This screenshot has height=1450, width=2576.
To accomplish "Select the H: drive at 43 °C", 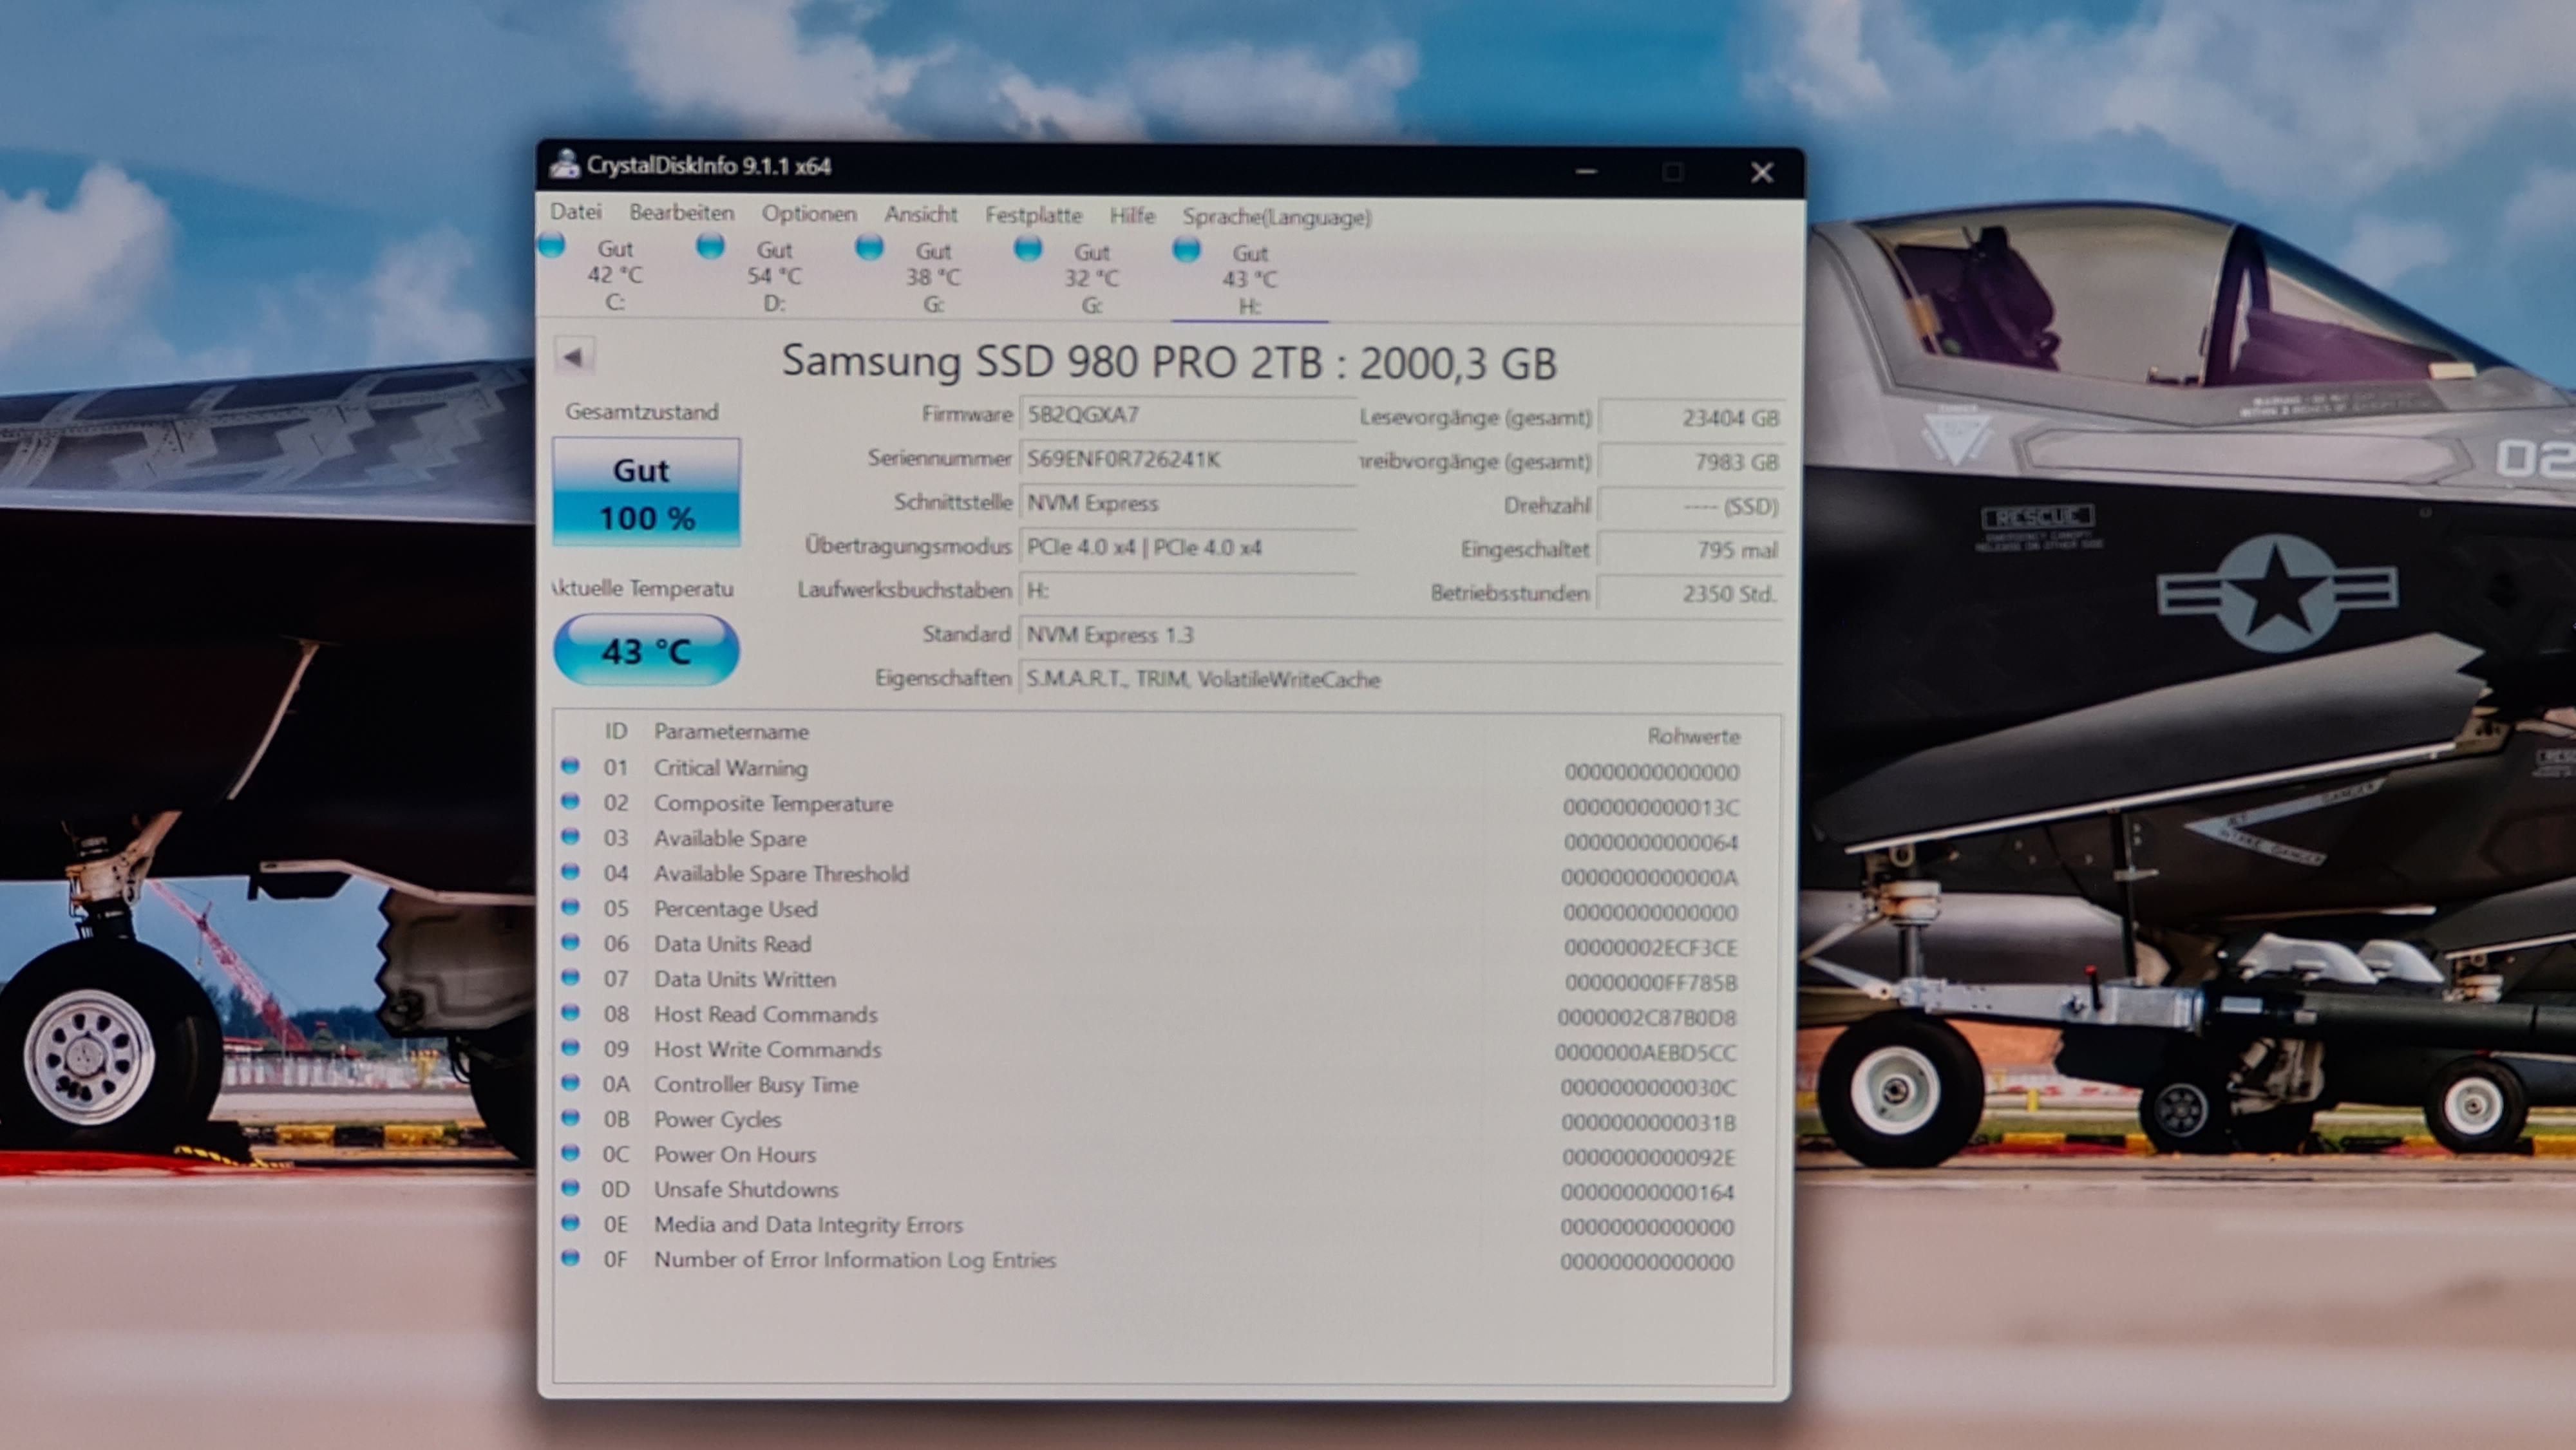I will pos(1249,279).
